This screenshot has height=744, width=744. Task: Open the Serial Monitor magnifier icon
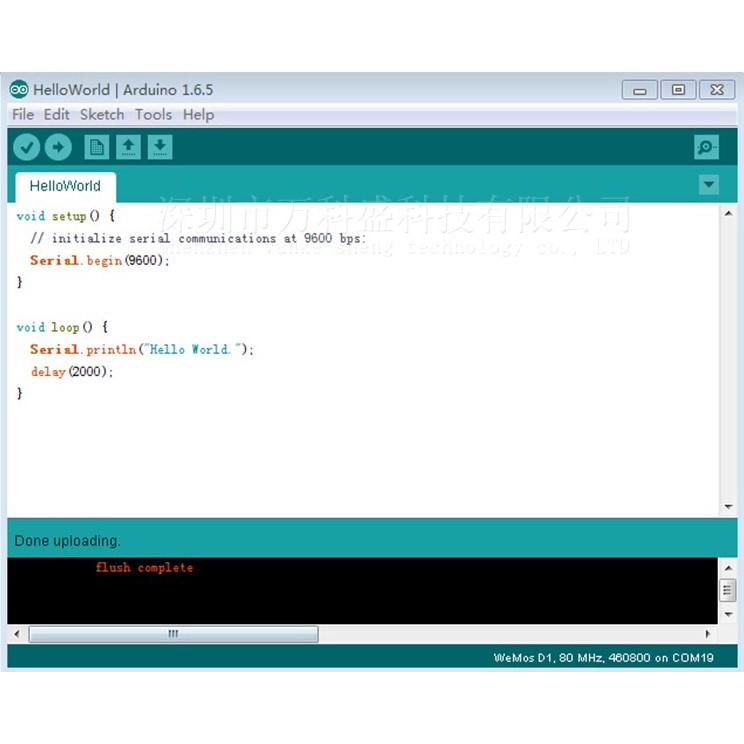[706, 147]
